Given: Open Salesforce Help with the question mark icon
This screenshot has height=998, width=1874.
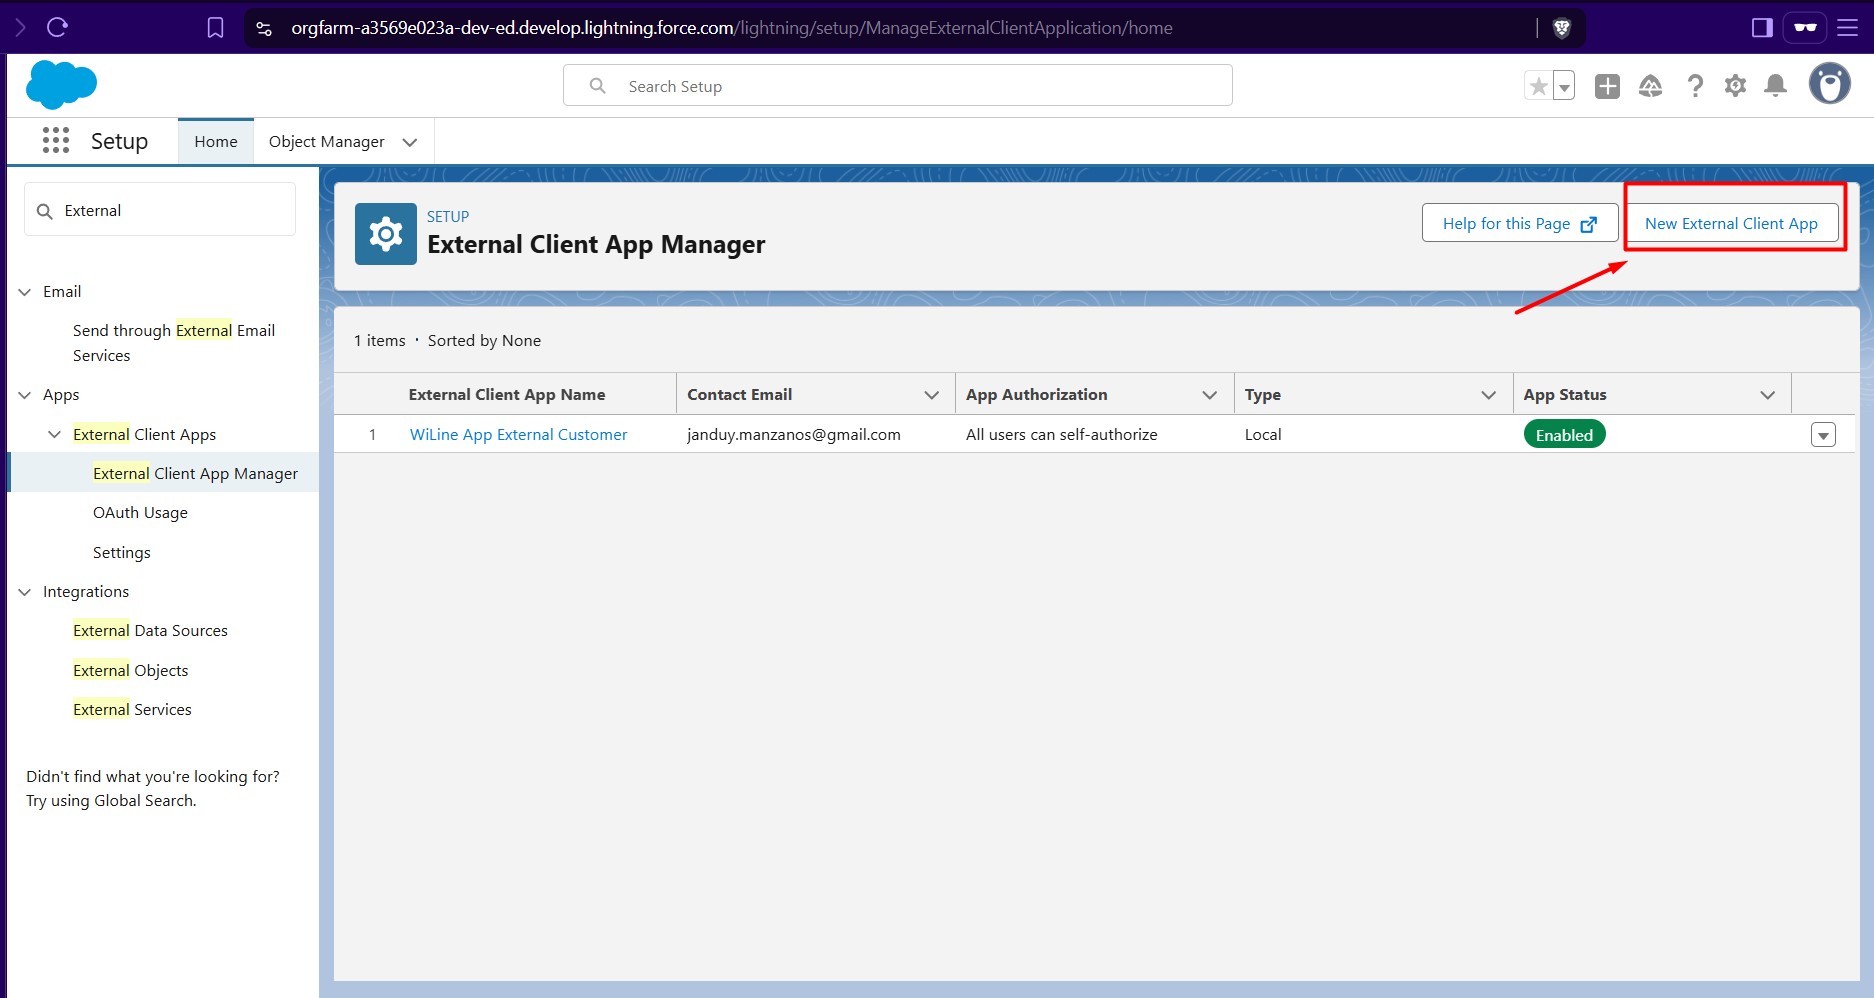Looking at the screenshot, I should coord(1694,85).
